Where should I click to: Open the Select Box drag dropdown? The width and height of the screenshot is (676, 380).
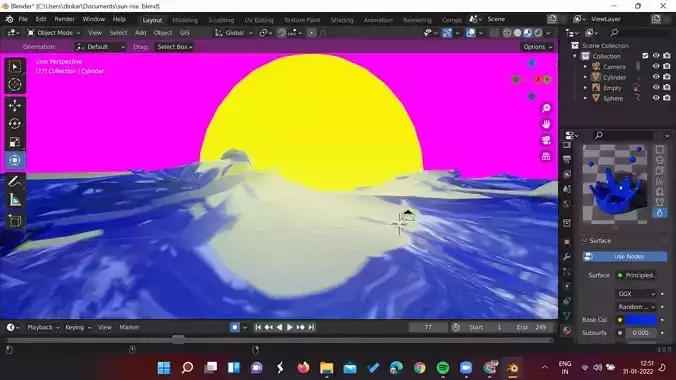point(175,47)
